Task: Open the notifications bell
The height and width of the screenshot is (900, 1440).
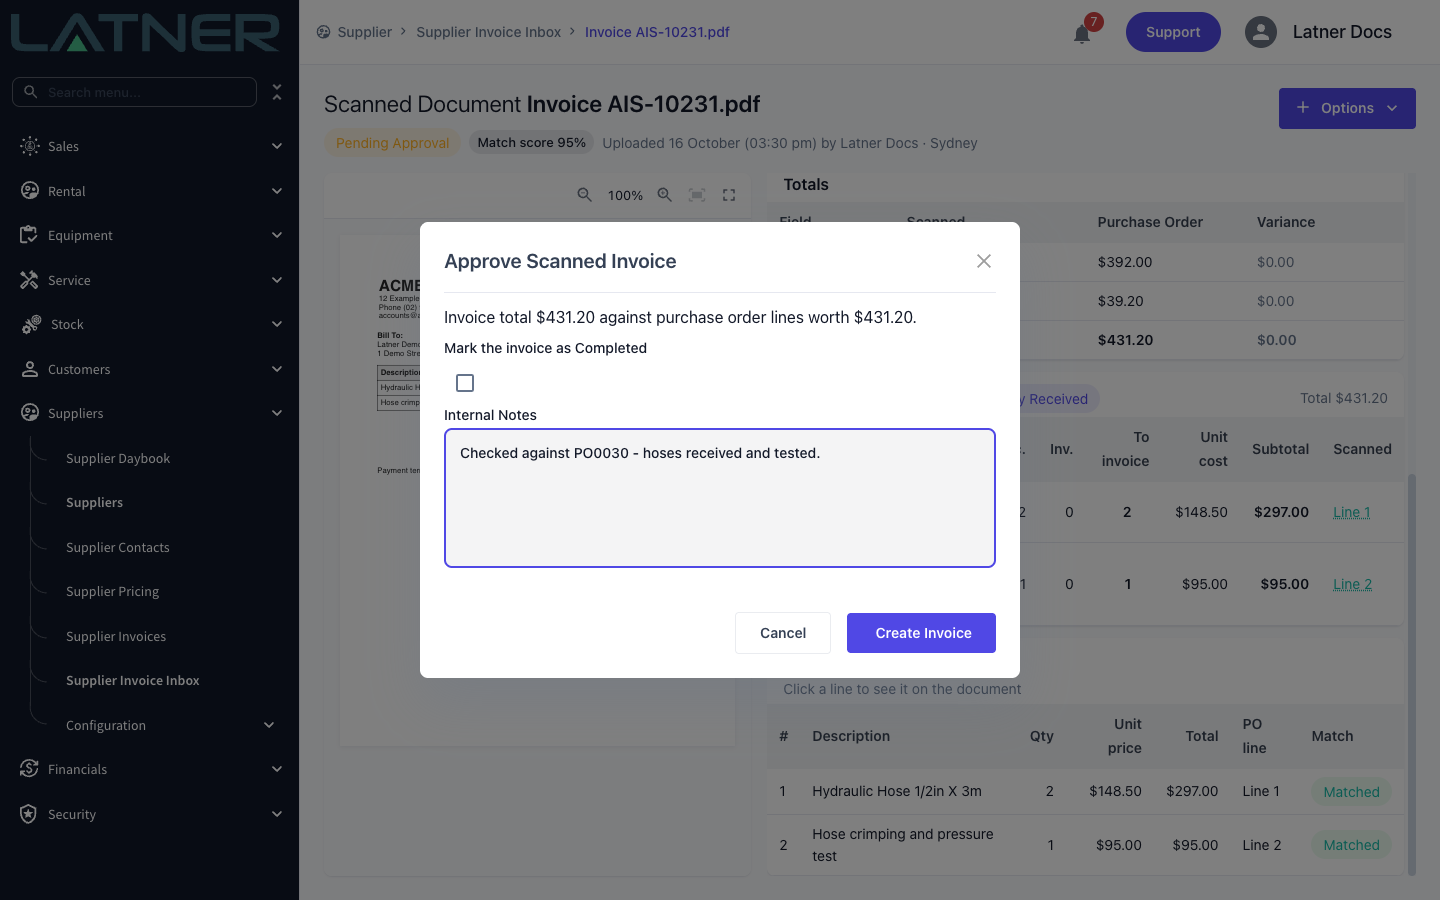Action: [x=1082, y=34]
